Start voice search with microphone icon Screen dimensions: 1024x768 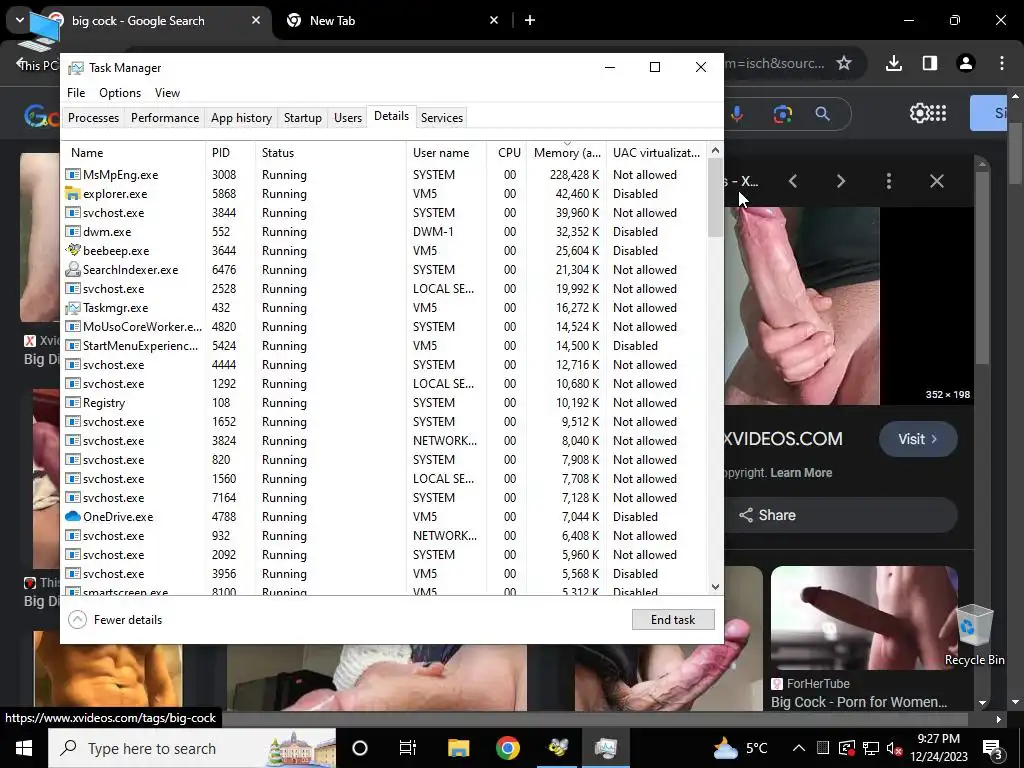(737, 114)
